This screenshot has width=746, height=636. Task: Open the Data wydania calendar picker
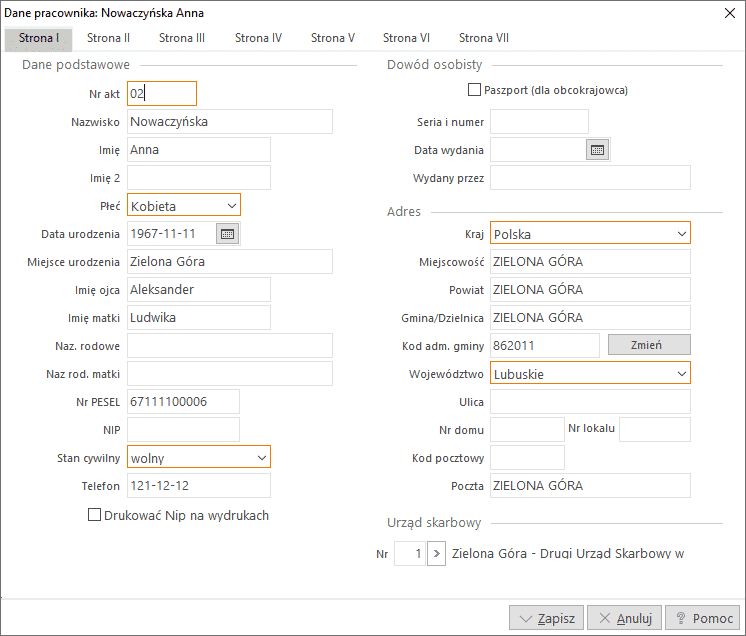coord(597,150)
